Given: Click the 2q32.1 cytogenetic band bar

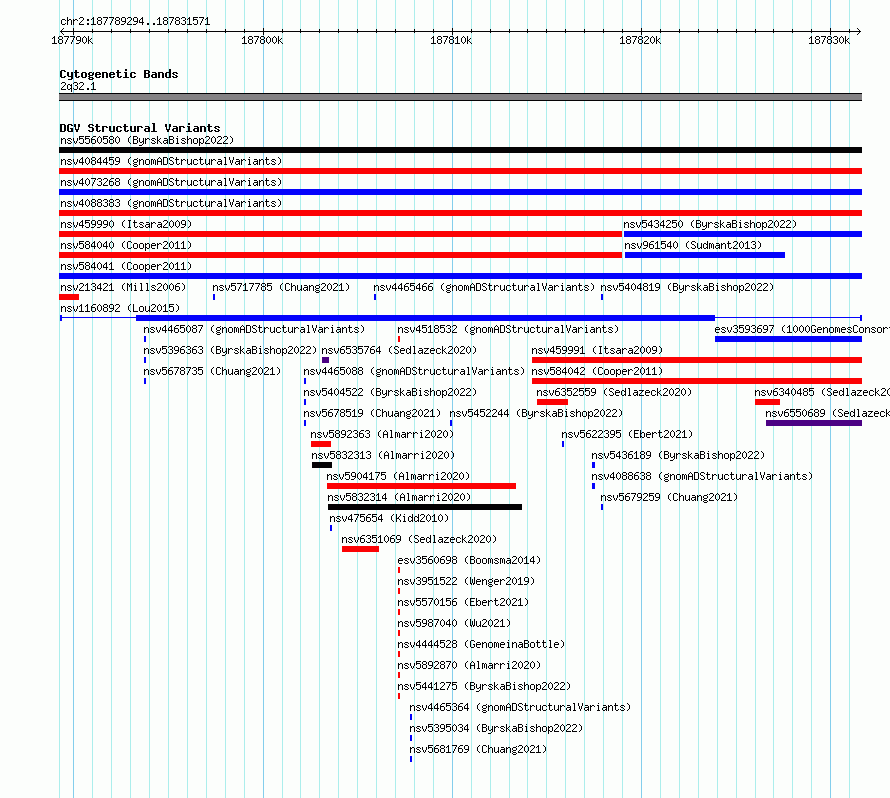Looking at the screenshot, I should point(460,97).
